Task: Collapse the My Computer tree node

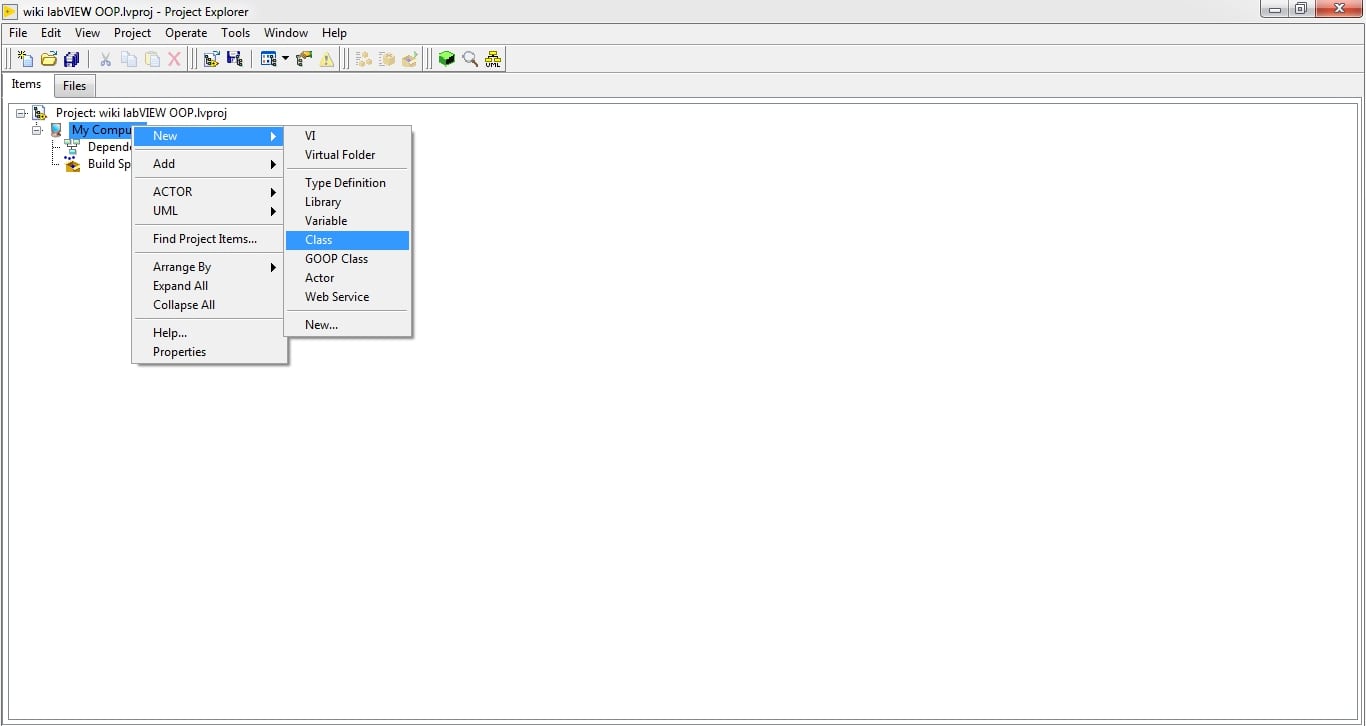Action: [x=37, y=130]
